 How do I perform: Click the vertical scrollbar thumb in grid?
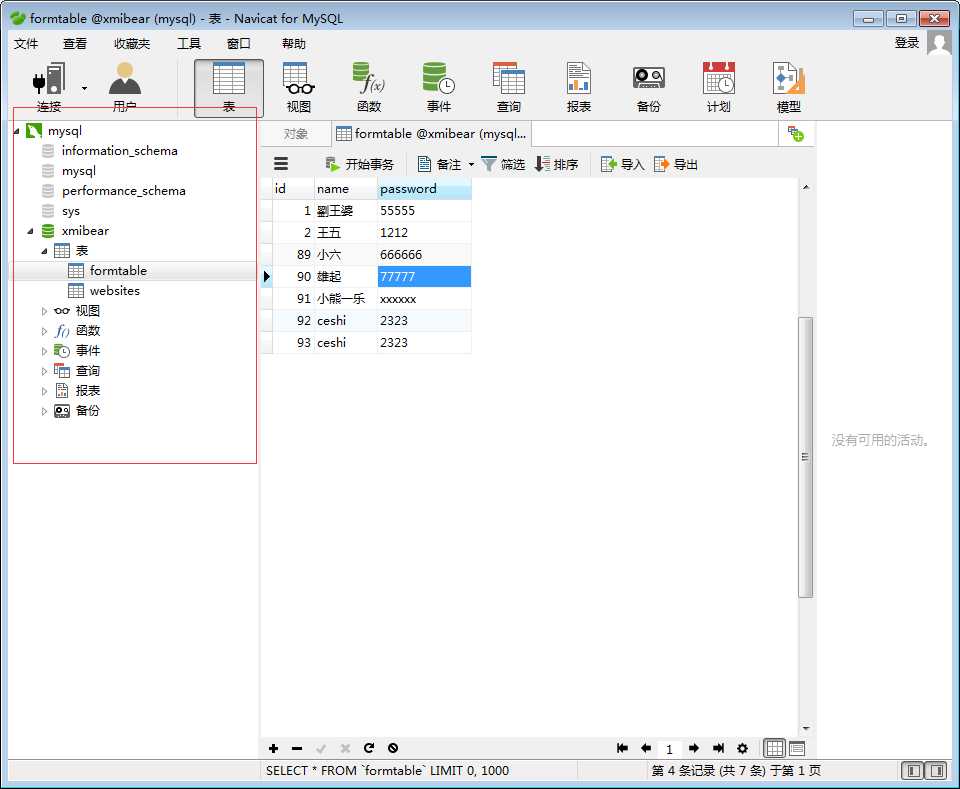point(806,457)
